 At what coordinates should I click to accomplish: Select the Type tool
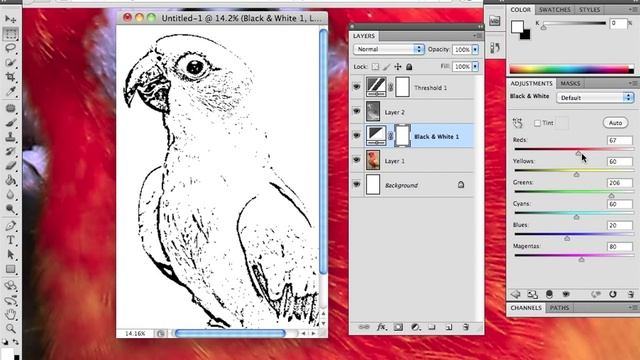coord(11,240)
